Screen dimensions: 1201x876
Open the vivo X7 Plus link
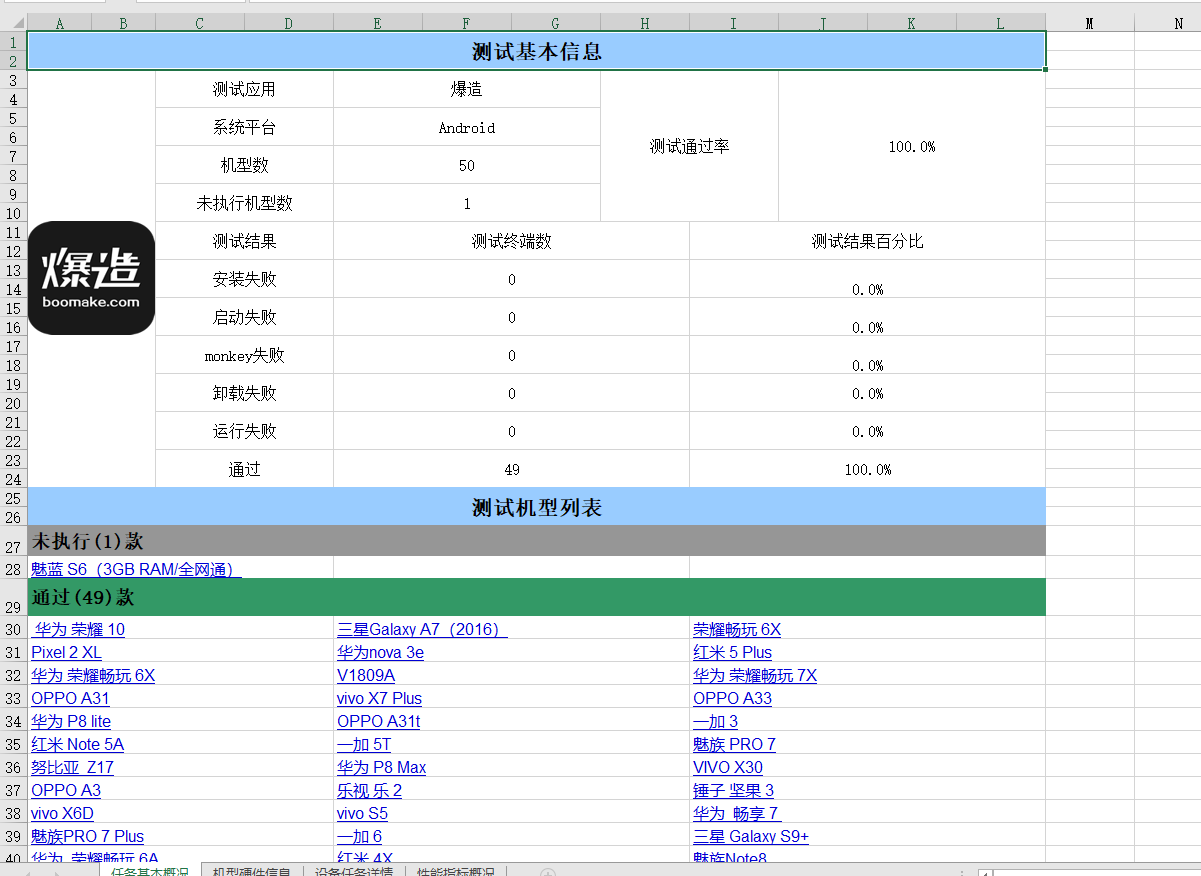tap(379, 698)
